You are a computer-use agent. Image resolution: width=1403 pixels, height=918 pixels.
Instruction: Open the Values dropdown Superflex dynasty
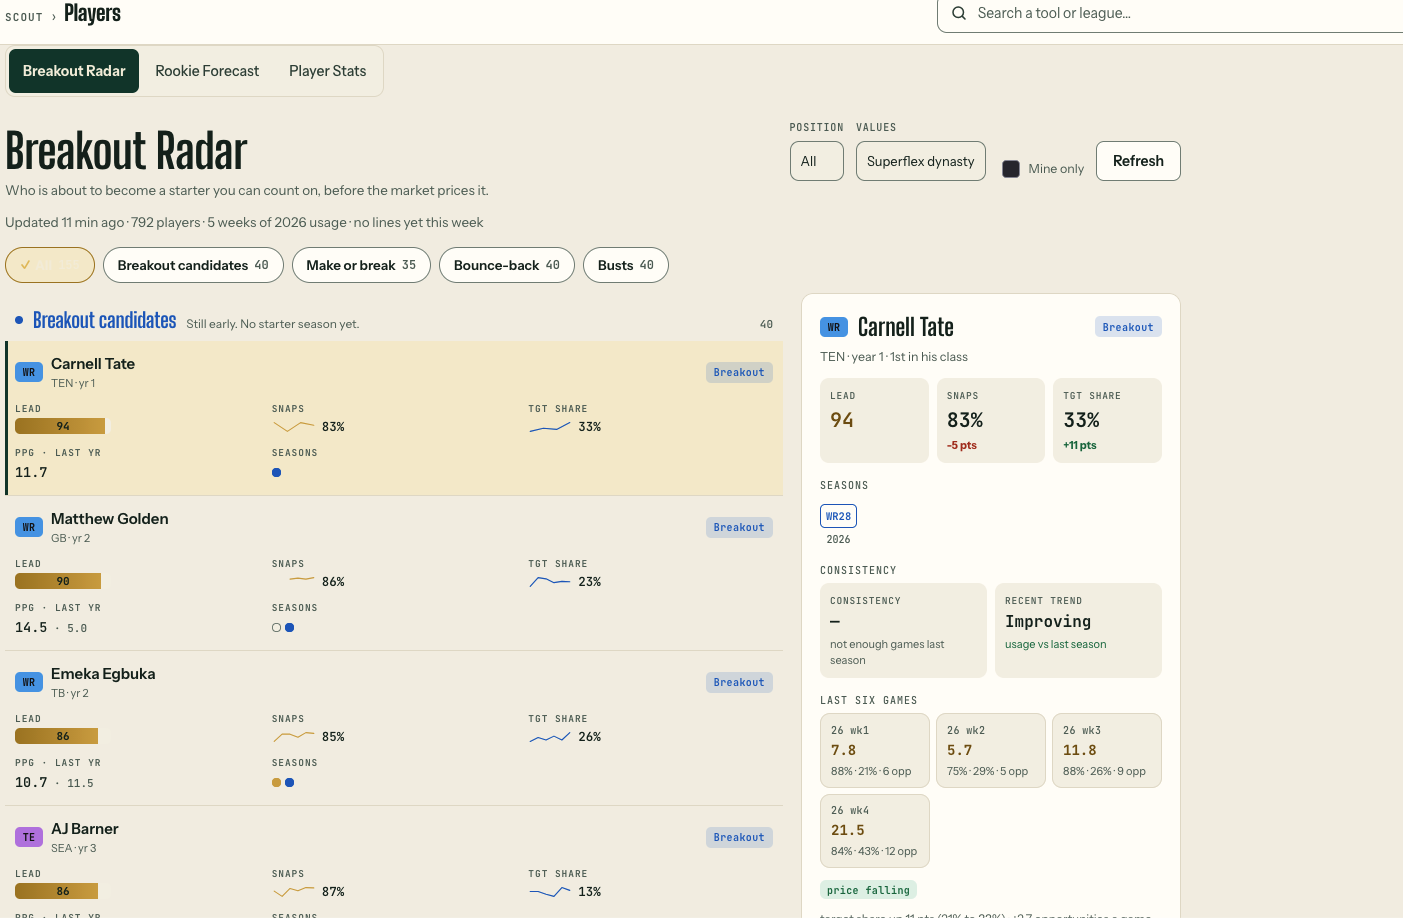pyautogui.click(x=921, y=161)
